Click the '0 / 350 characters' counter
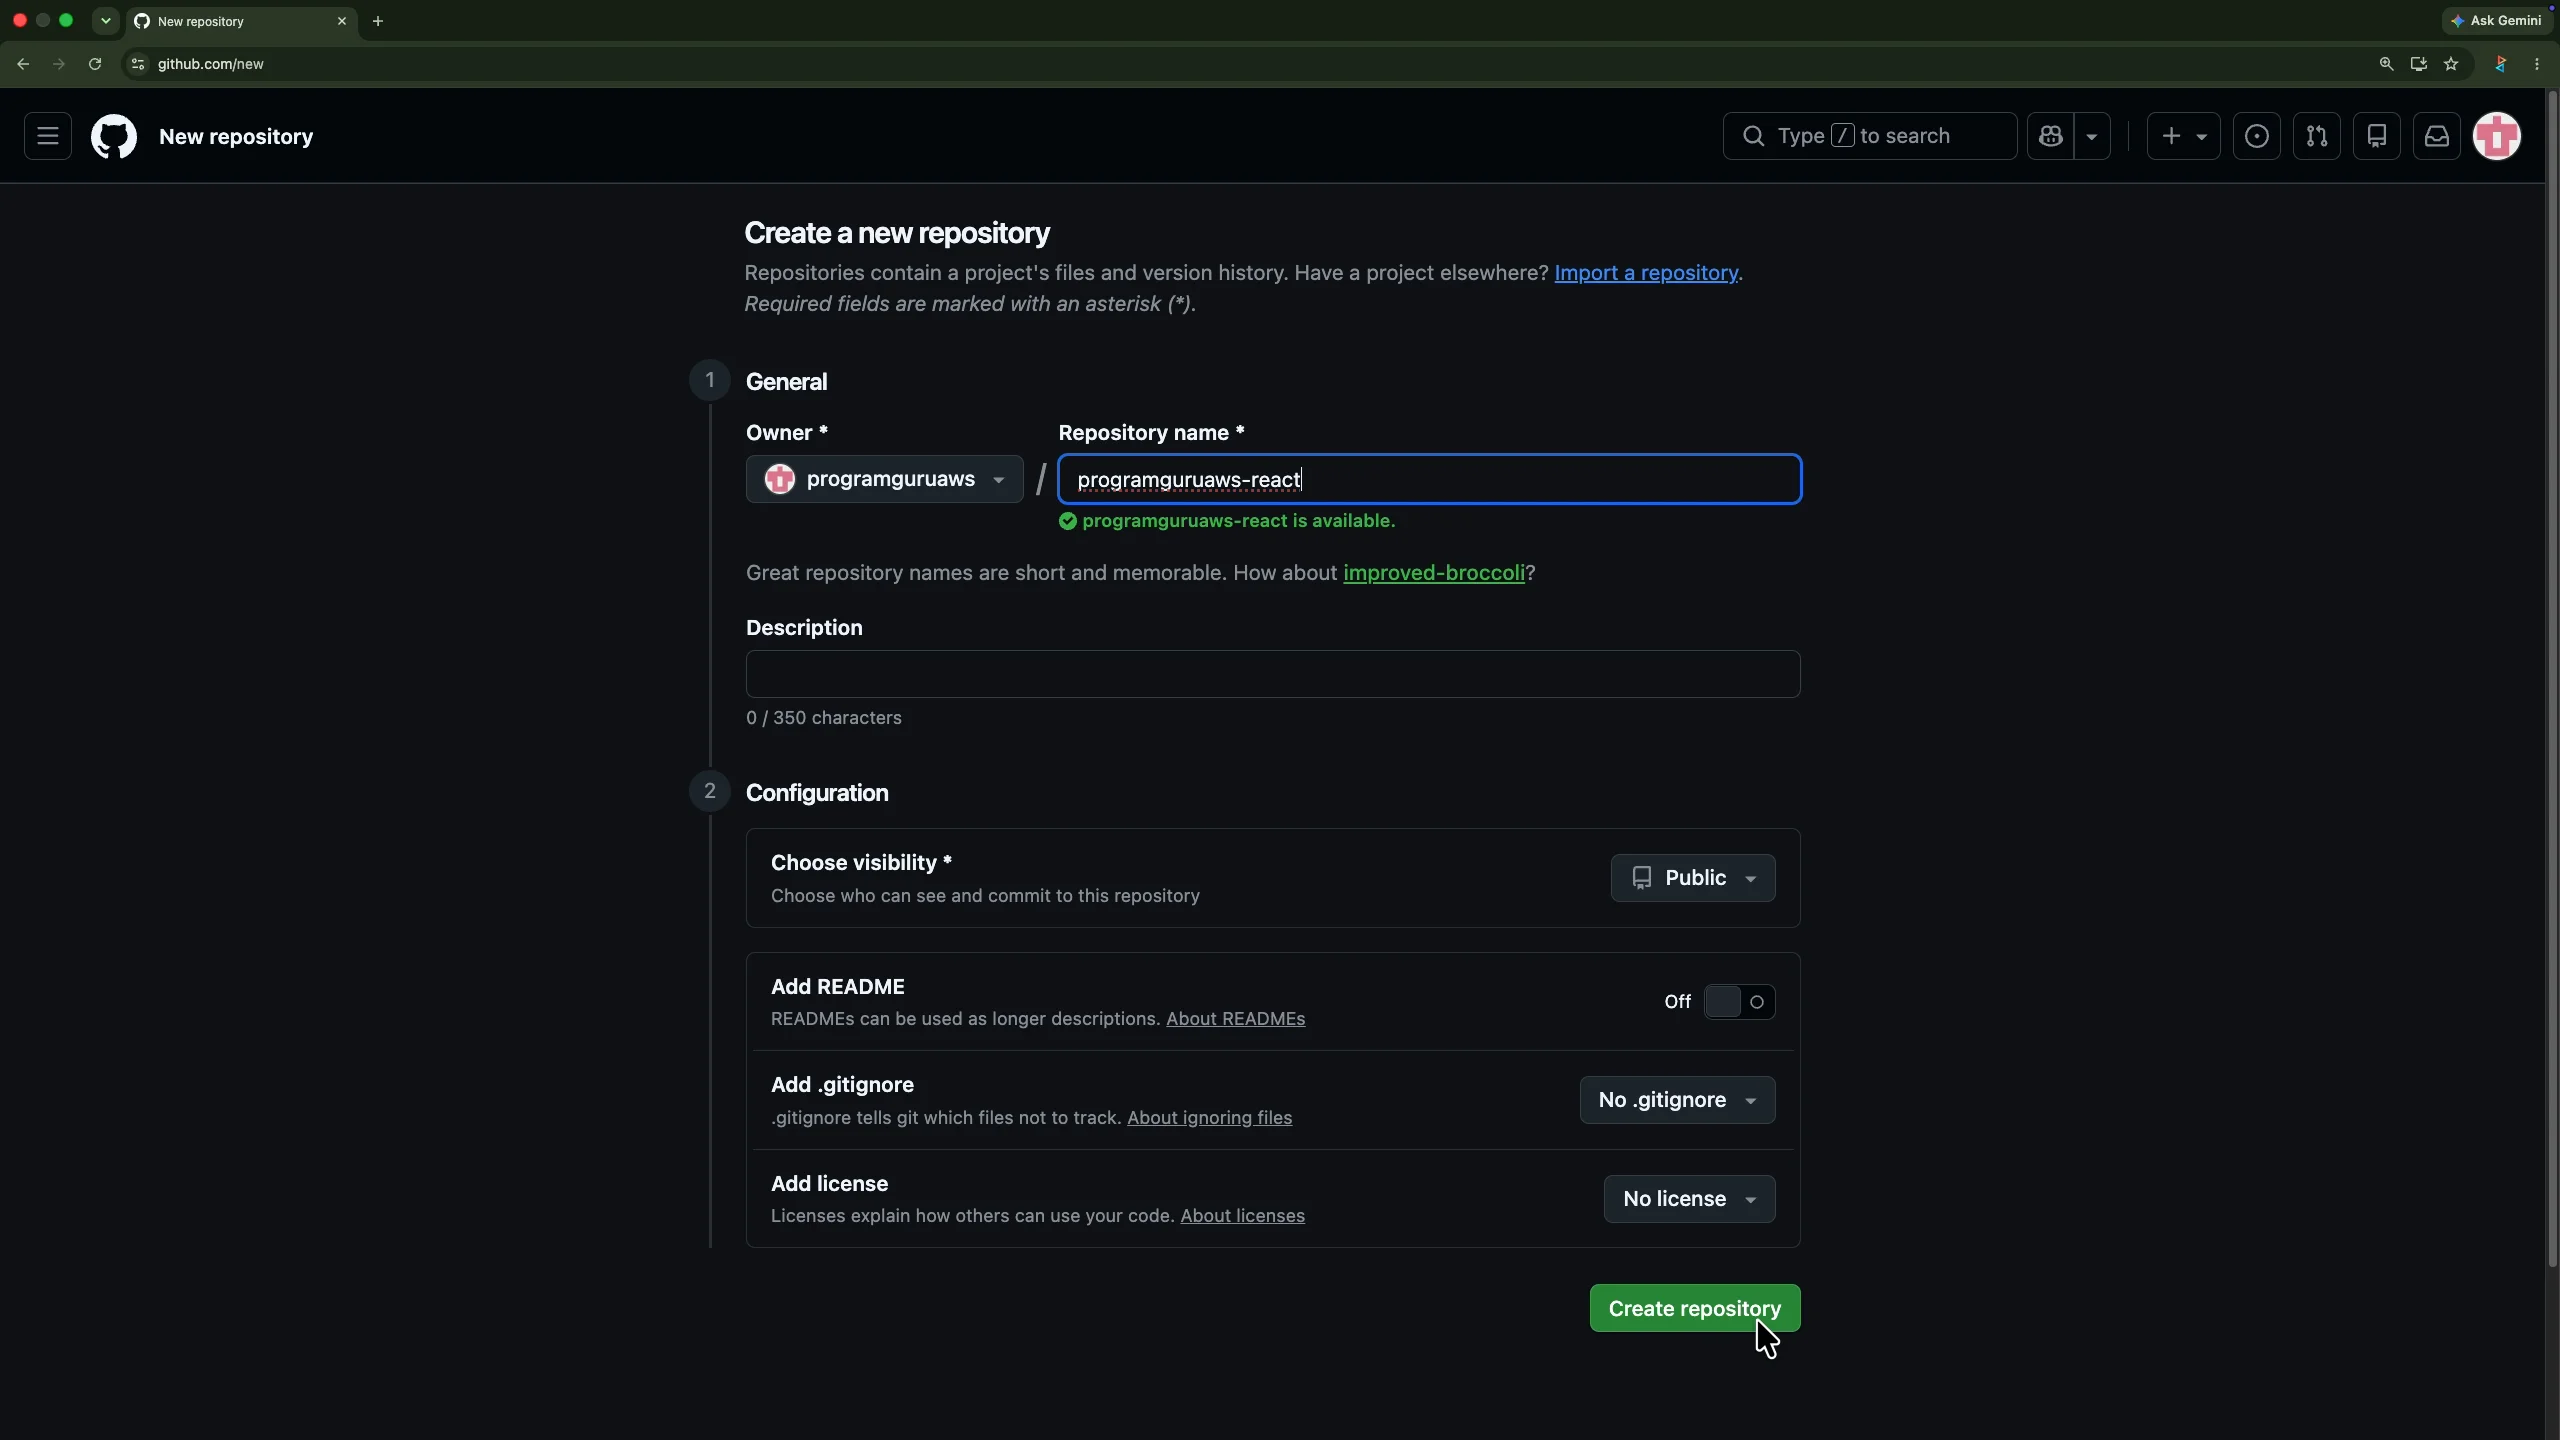 pos(824,718)
